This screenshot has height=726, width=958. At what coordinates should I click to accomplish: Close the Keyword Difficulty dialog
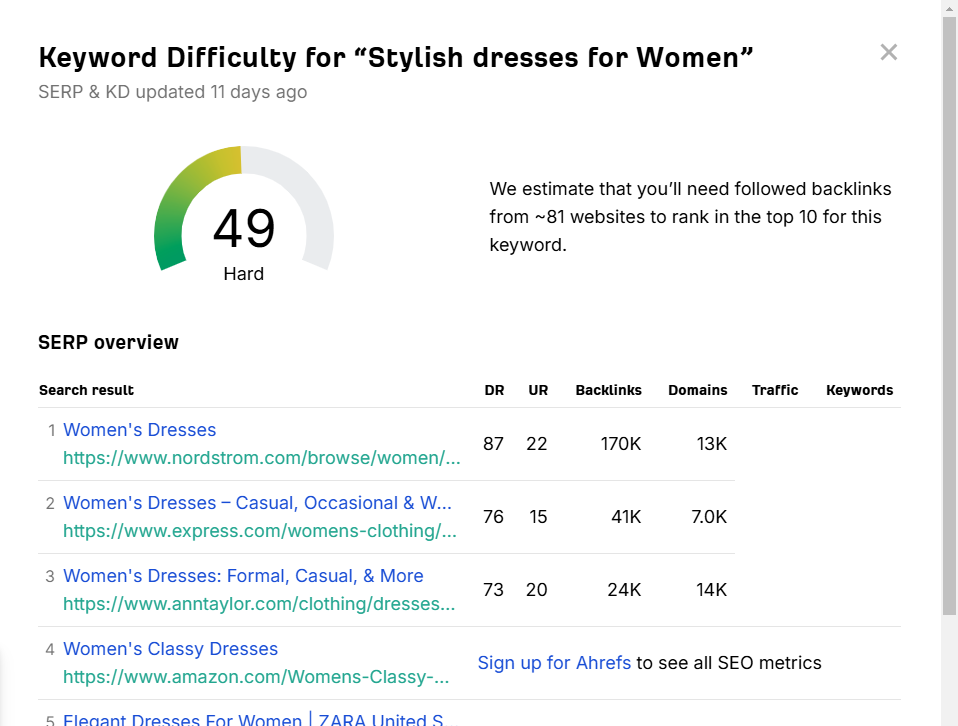[x=888, y=52]
